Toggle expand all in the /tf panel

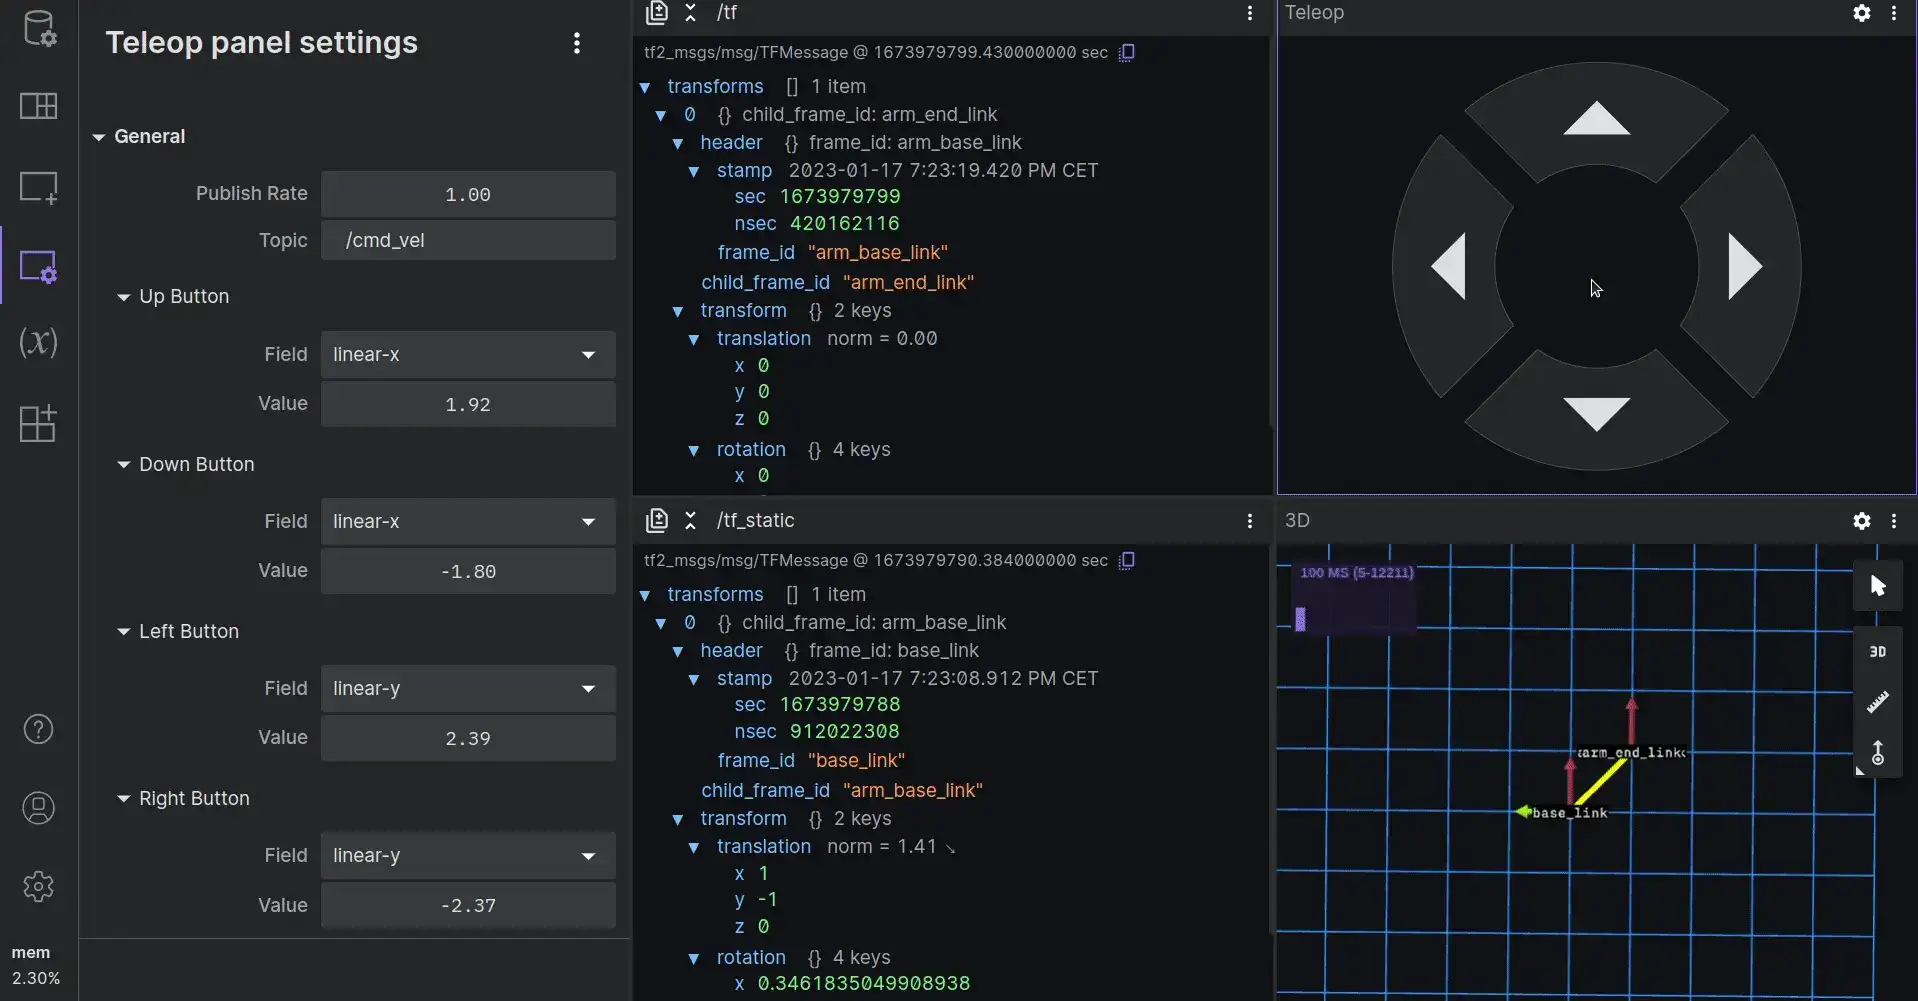click(690, 13)
